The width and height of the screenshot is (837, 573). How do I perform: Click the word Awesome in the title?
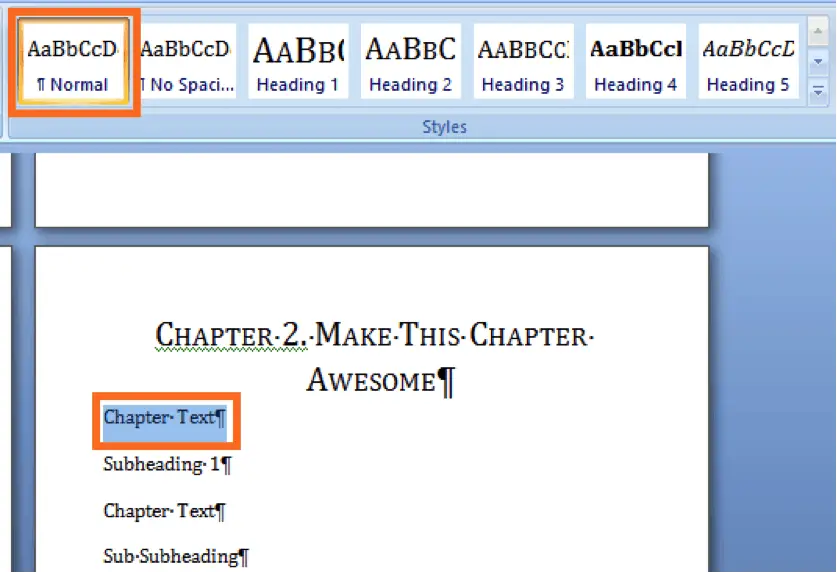pos(372,380)
